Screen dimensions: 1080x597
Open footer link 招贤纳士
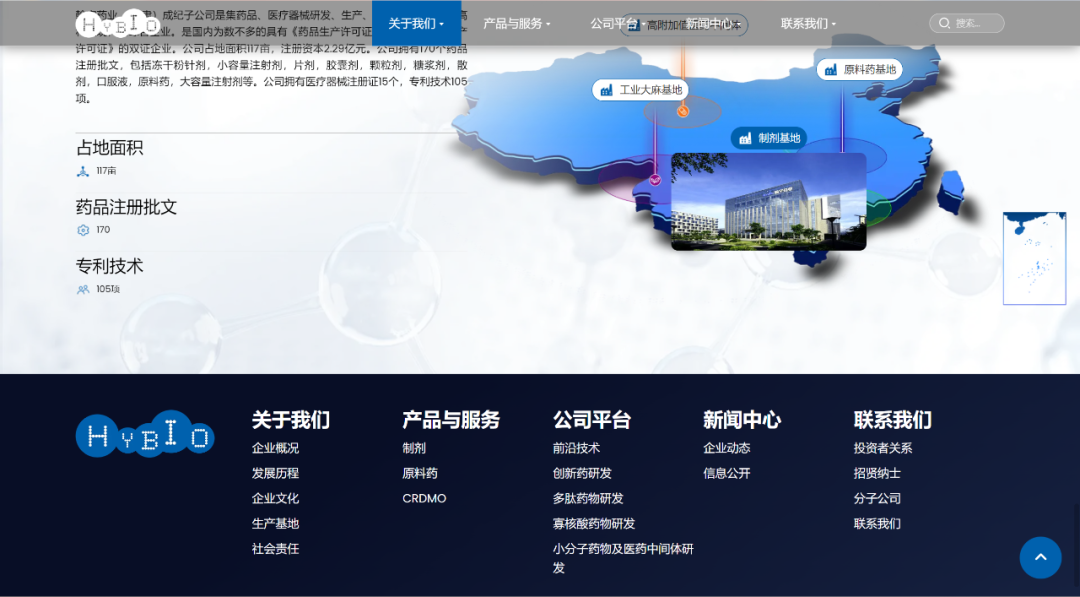click(877, 474)
